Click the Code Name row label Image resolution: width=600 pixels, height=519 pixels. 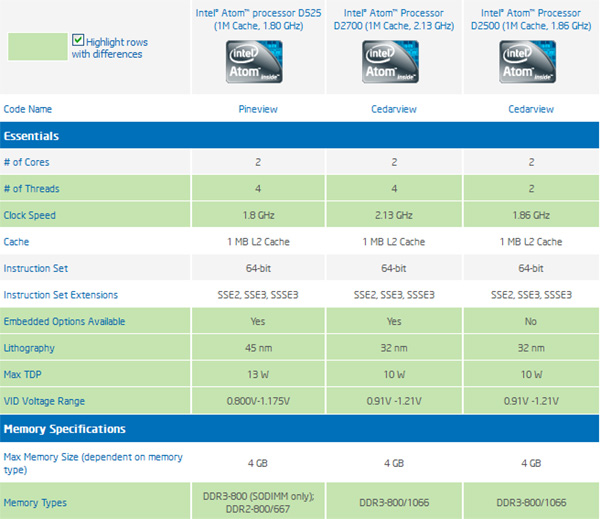click(28, 109)
